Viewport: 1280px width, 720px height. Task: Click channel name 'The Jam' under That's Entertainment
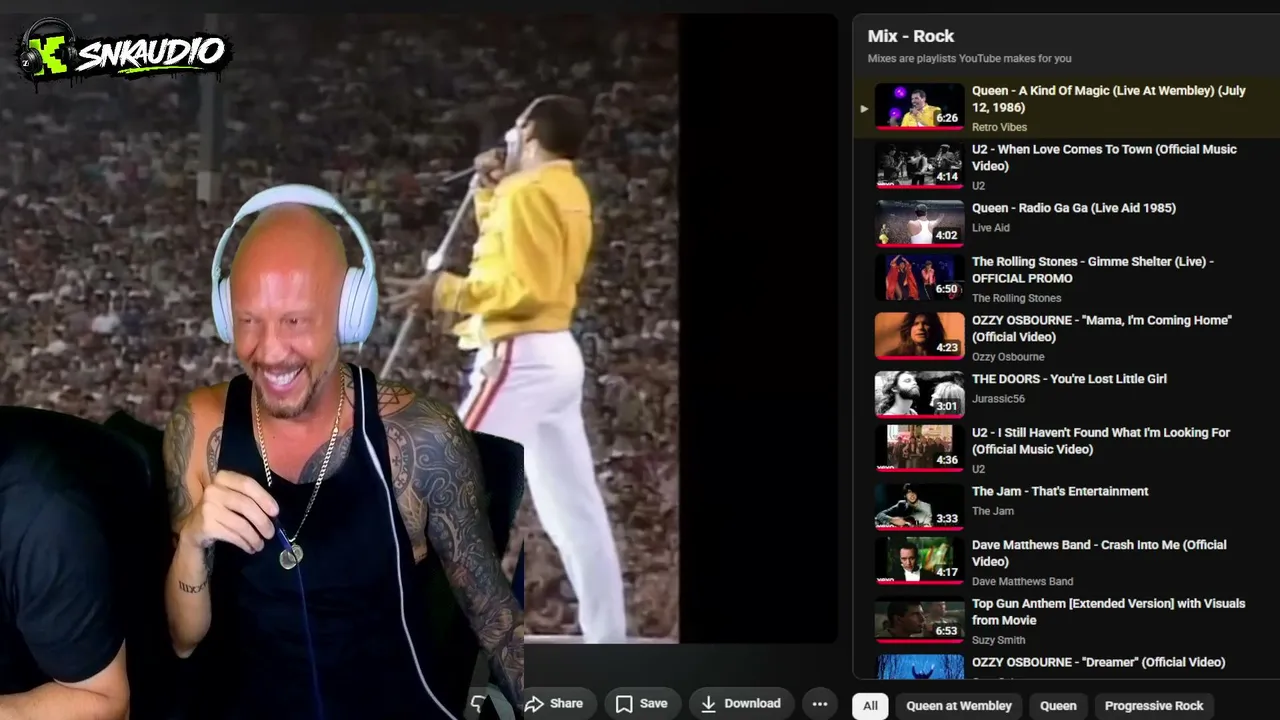point(993,511)
